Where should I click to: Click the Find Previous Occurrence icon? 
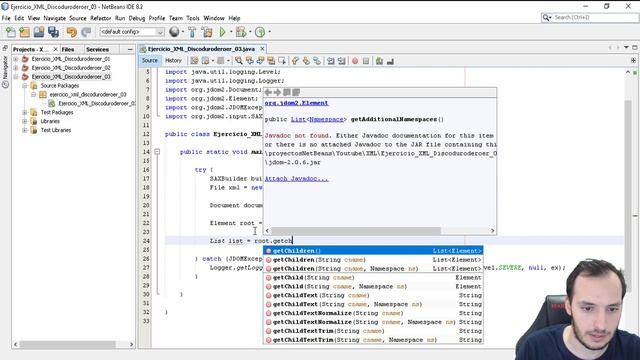(x=249, y=61)
